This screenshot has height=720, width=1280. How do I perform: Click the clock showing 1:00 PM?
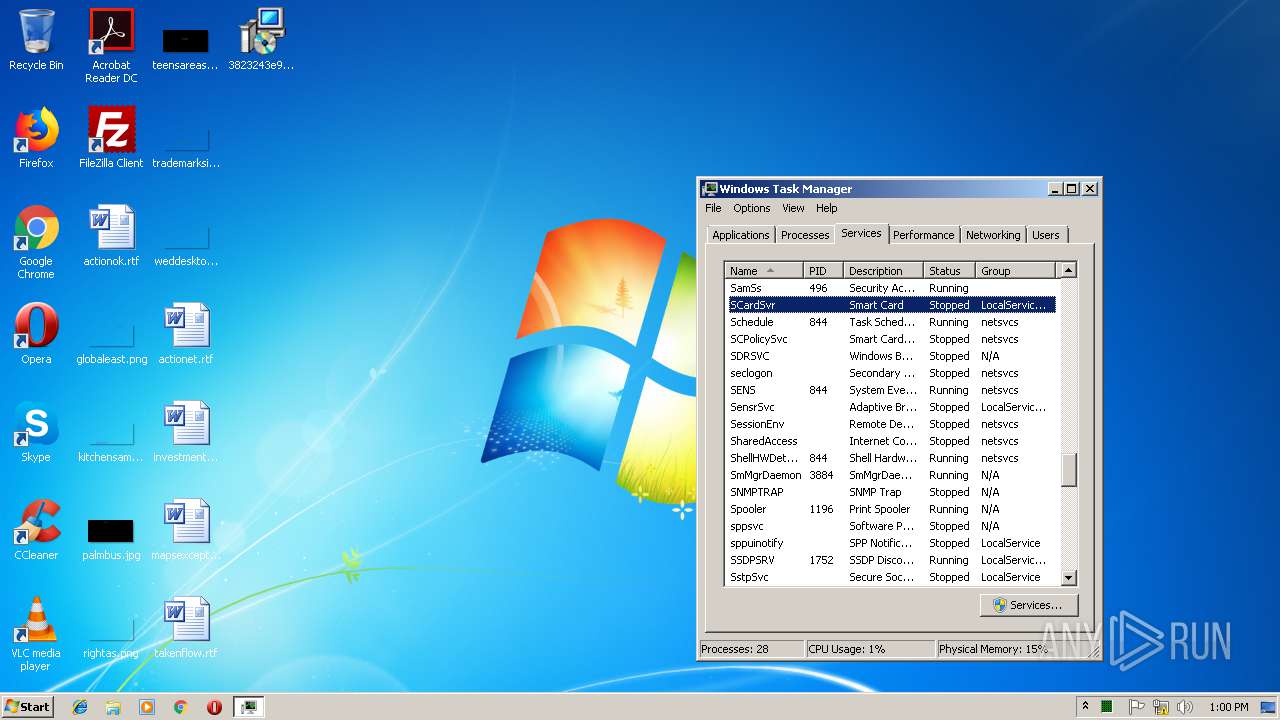pyautogui.click(x=1228, y=707)
